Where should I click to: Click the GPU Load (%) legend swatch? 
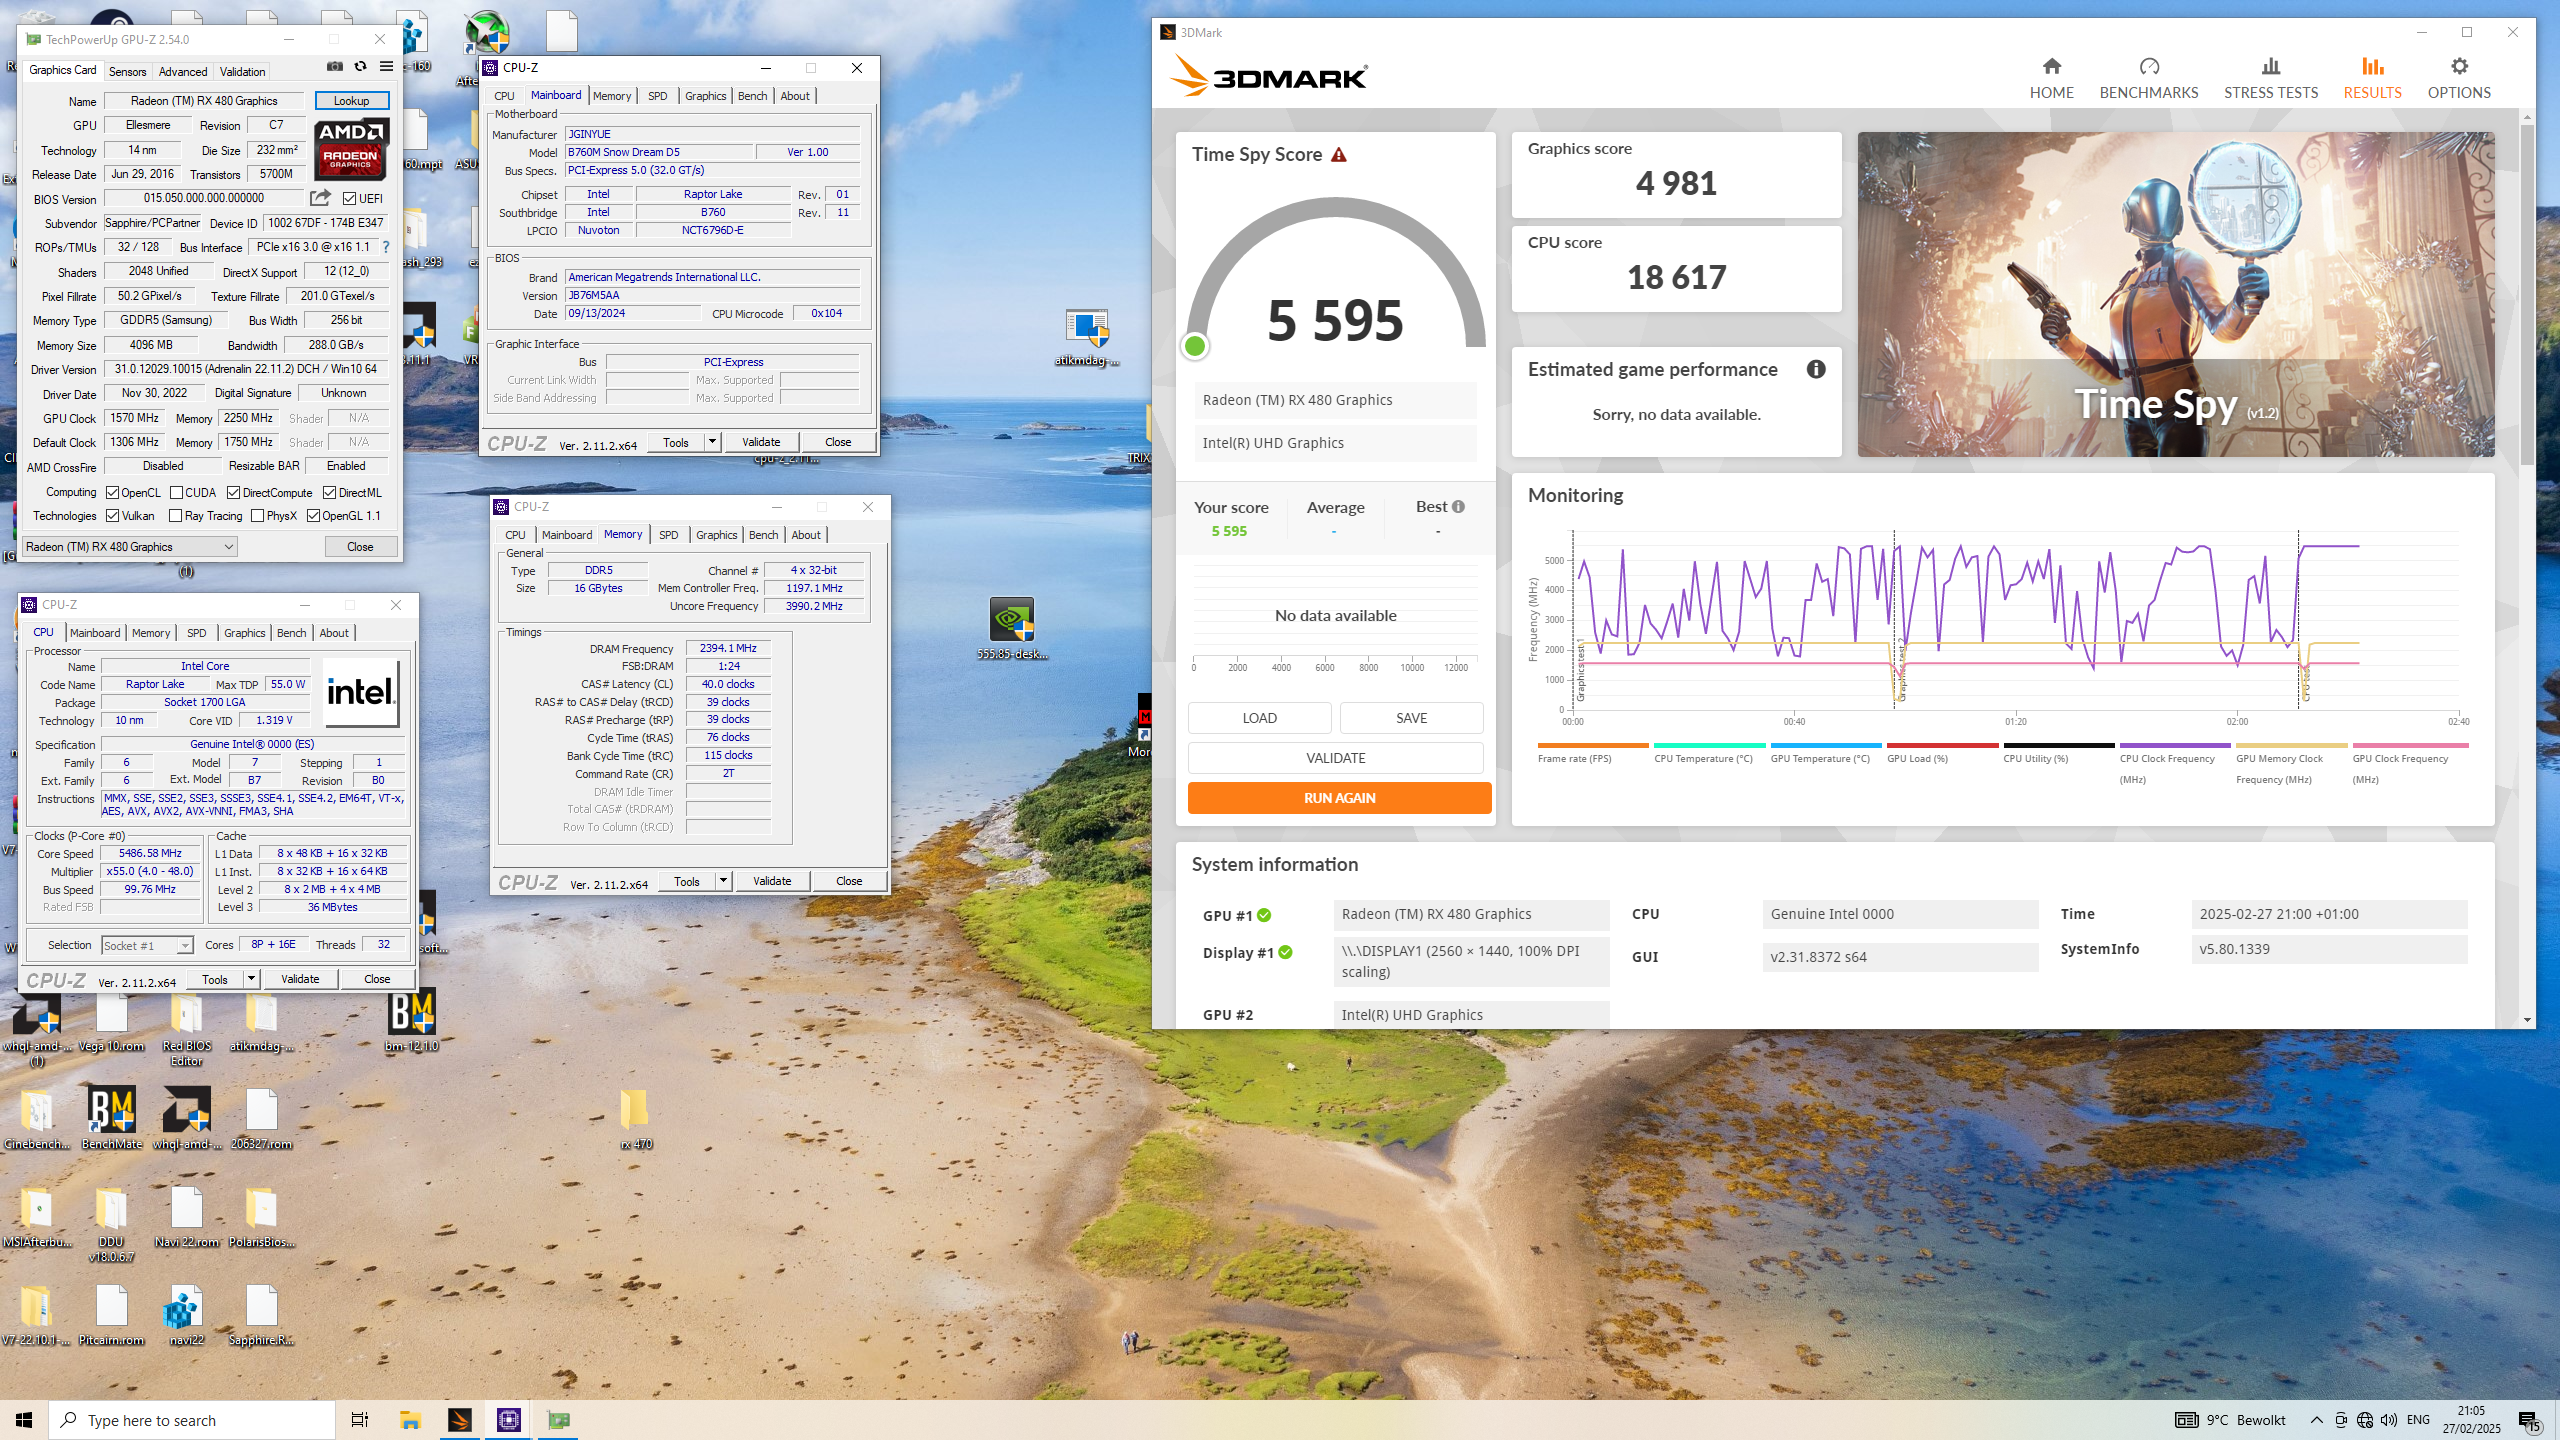coord(1942,745)
